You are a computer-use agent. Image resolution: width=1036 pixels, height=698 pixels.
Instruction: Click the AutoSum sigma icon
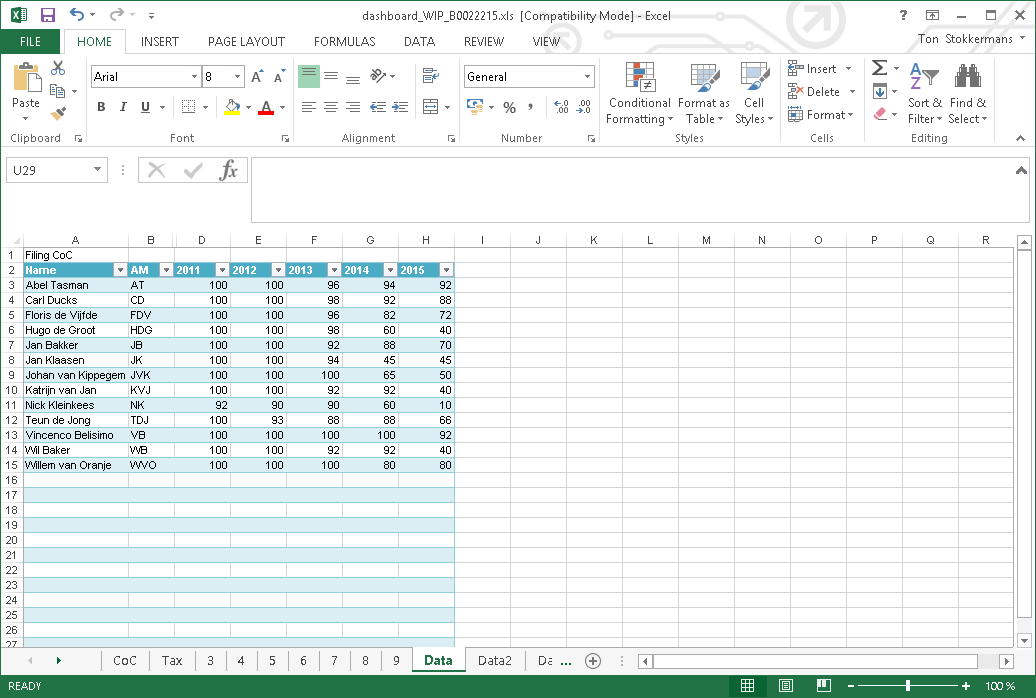[x=879, y=68]
